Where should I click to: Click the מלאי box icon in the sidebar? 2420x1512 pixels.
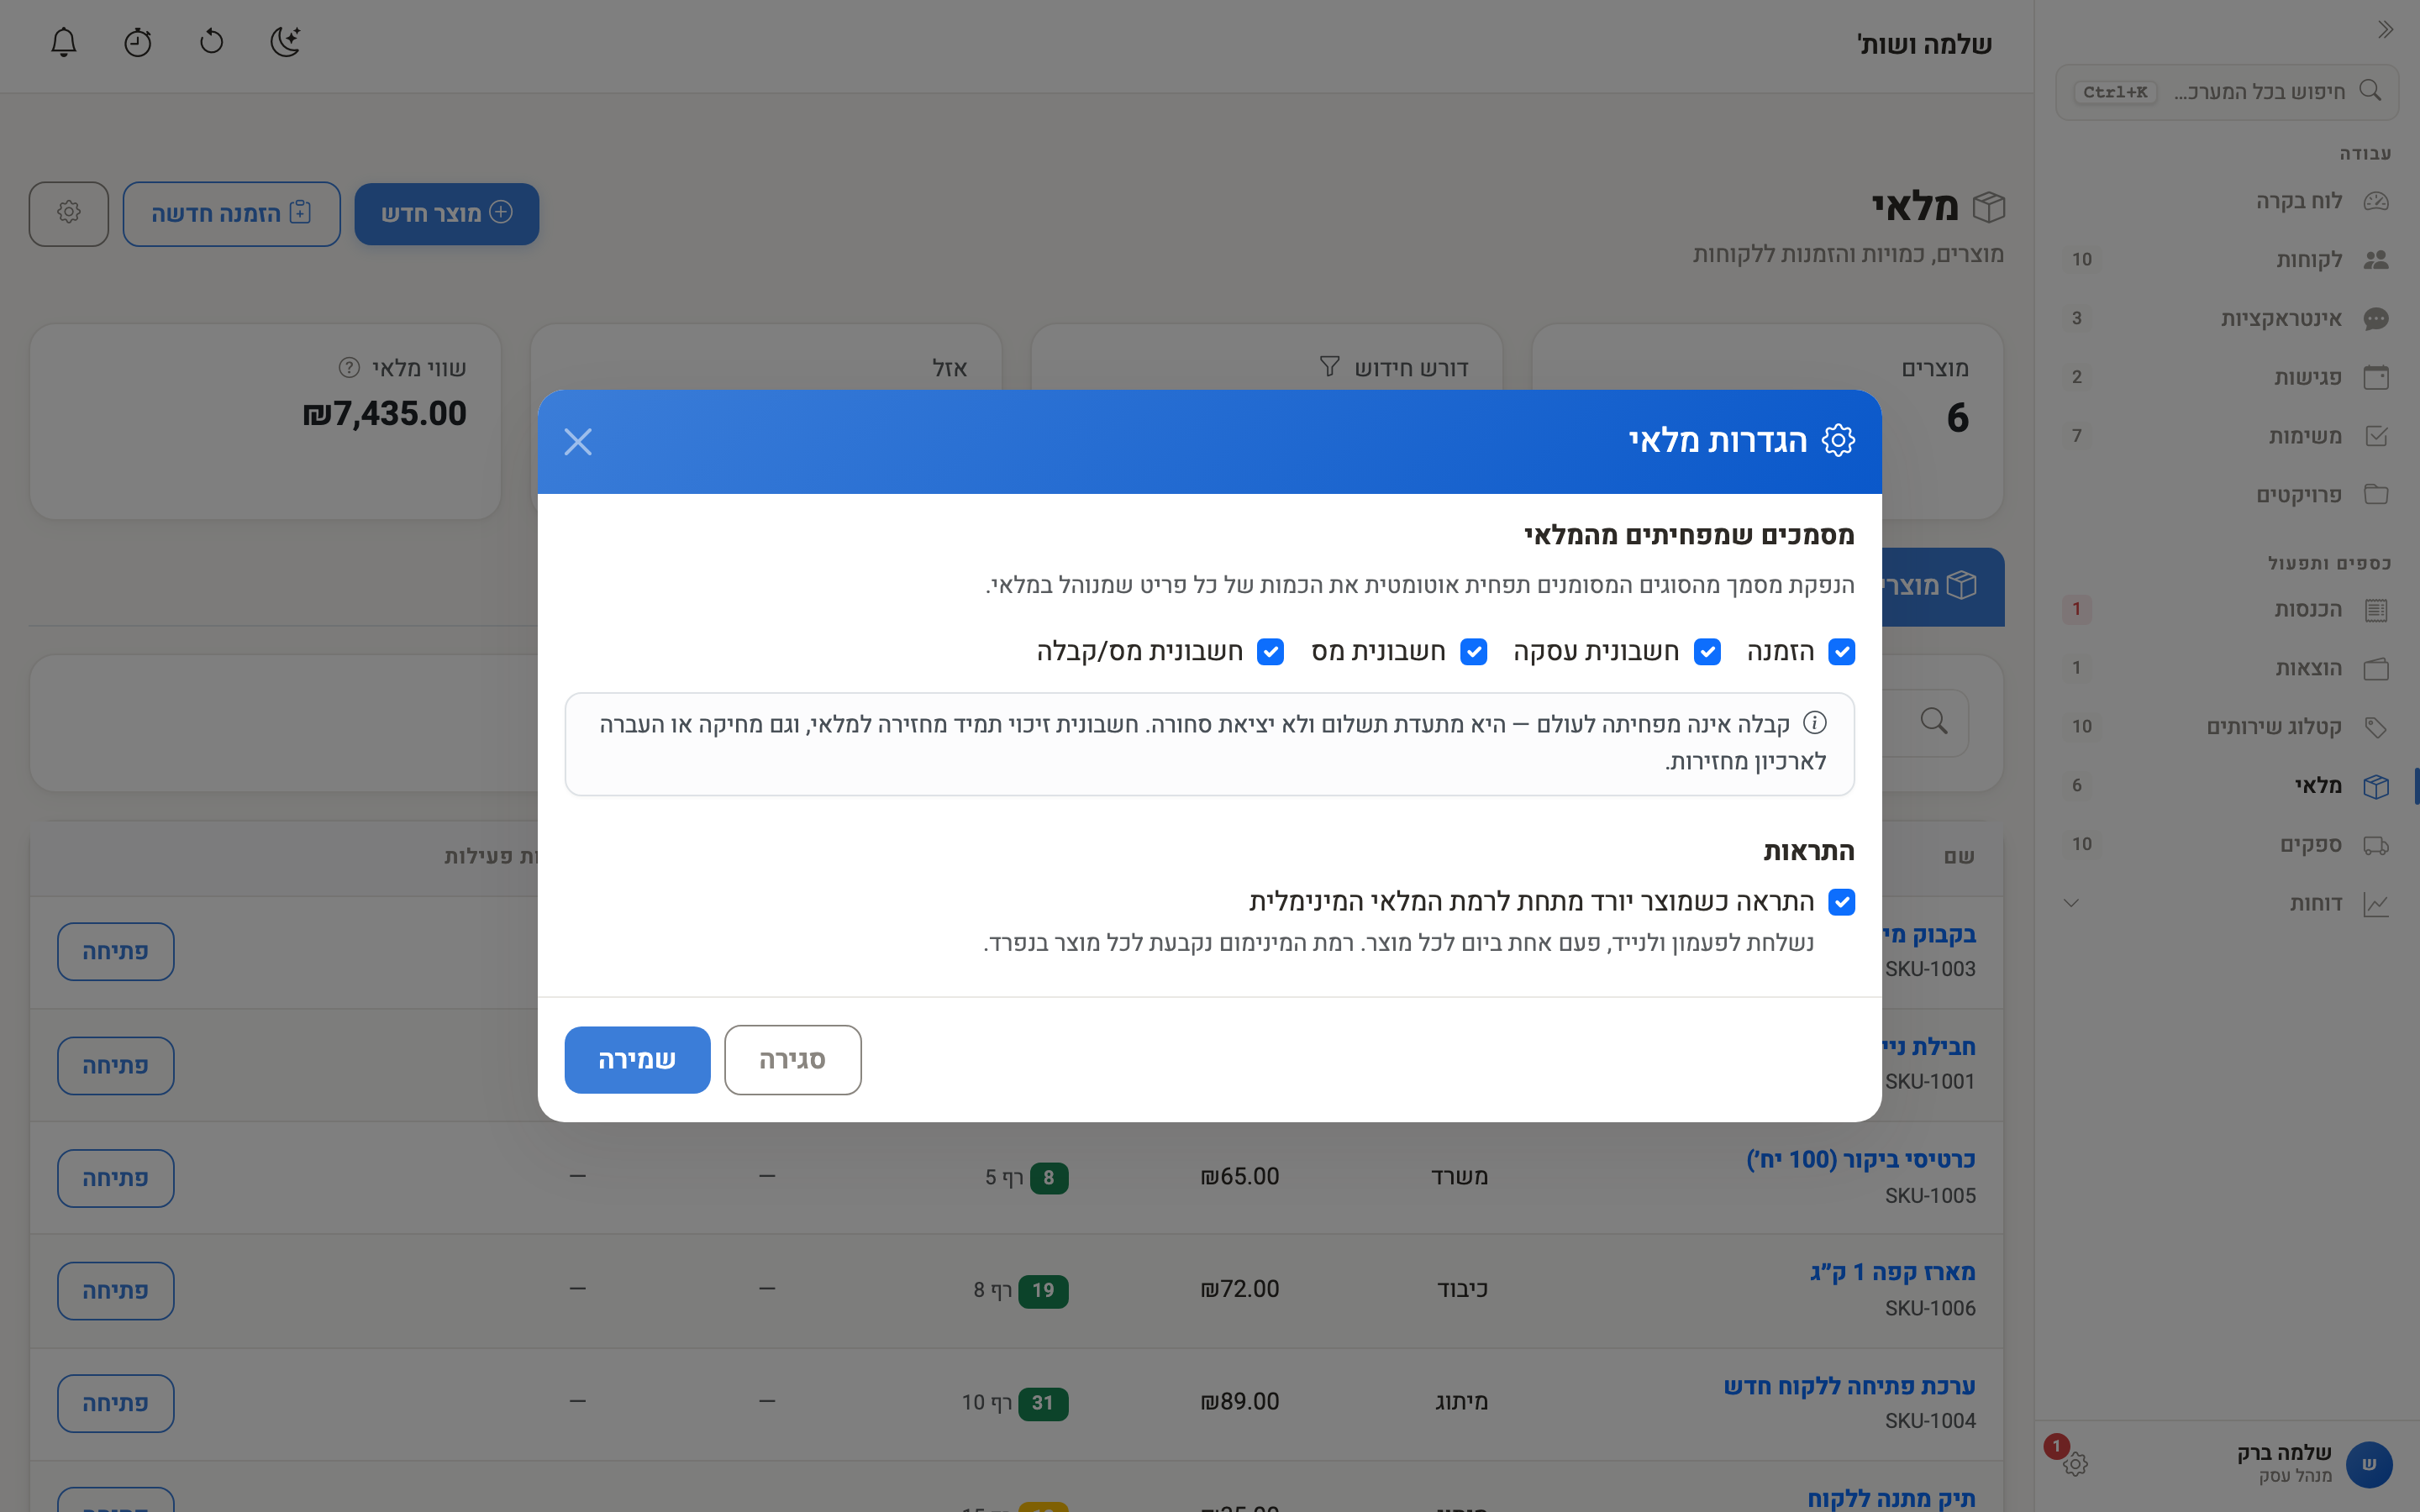pyautogui.click(x=2376, y=786)
